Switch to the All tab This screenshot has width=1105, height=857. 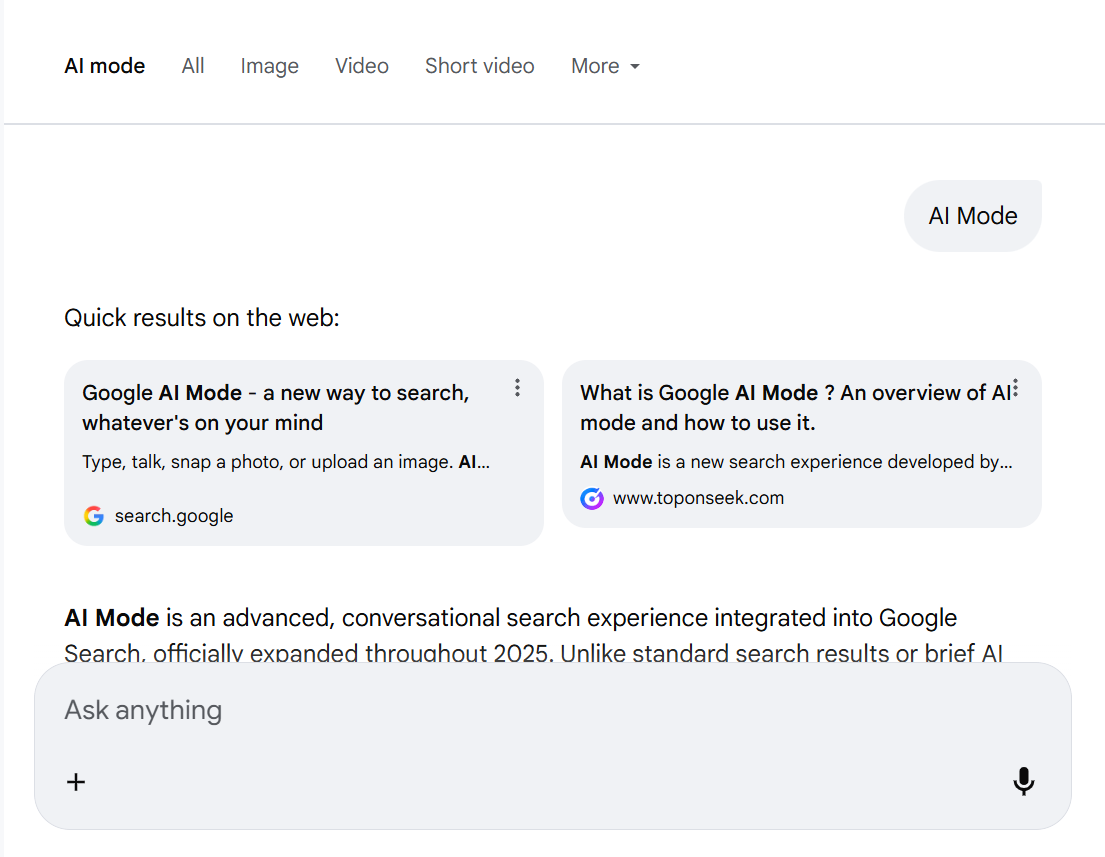coord(192,66)
